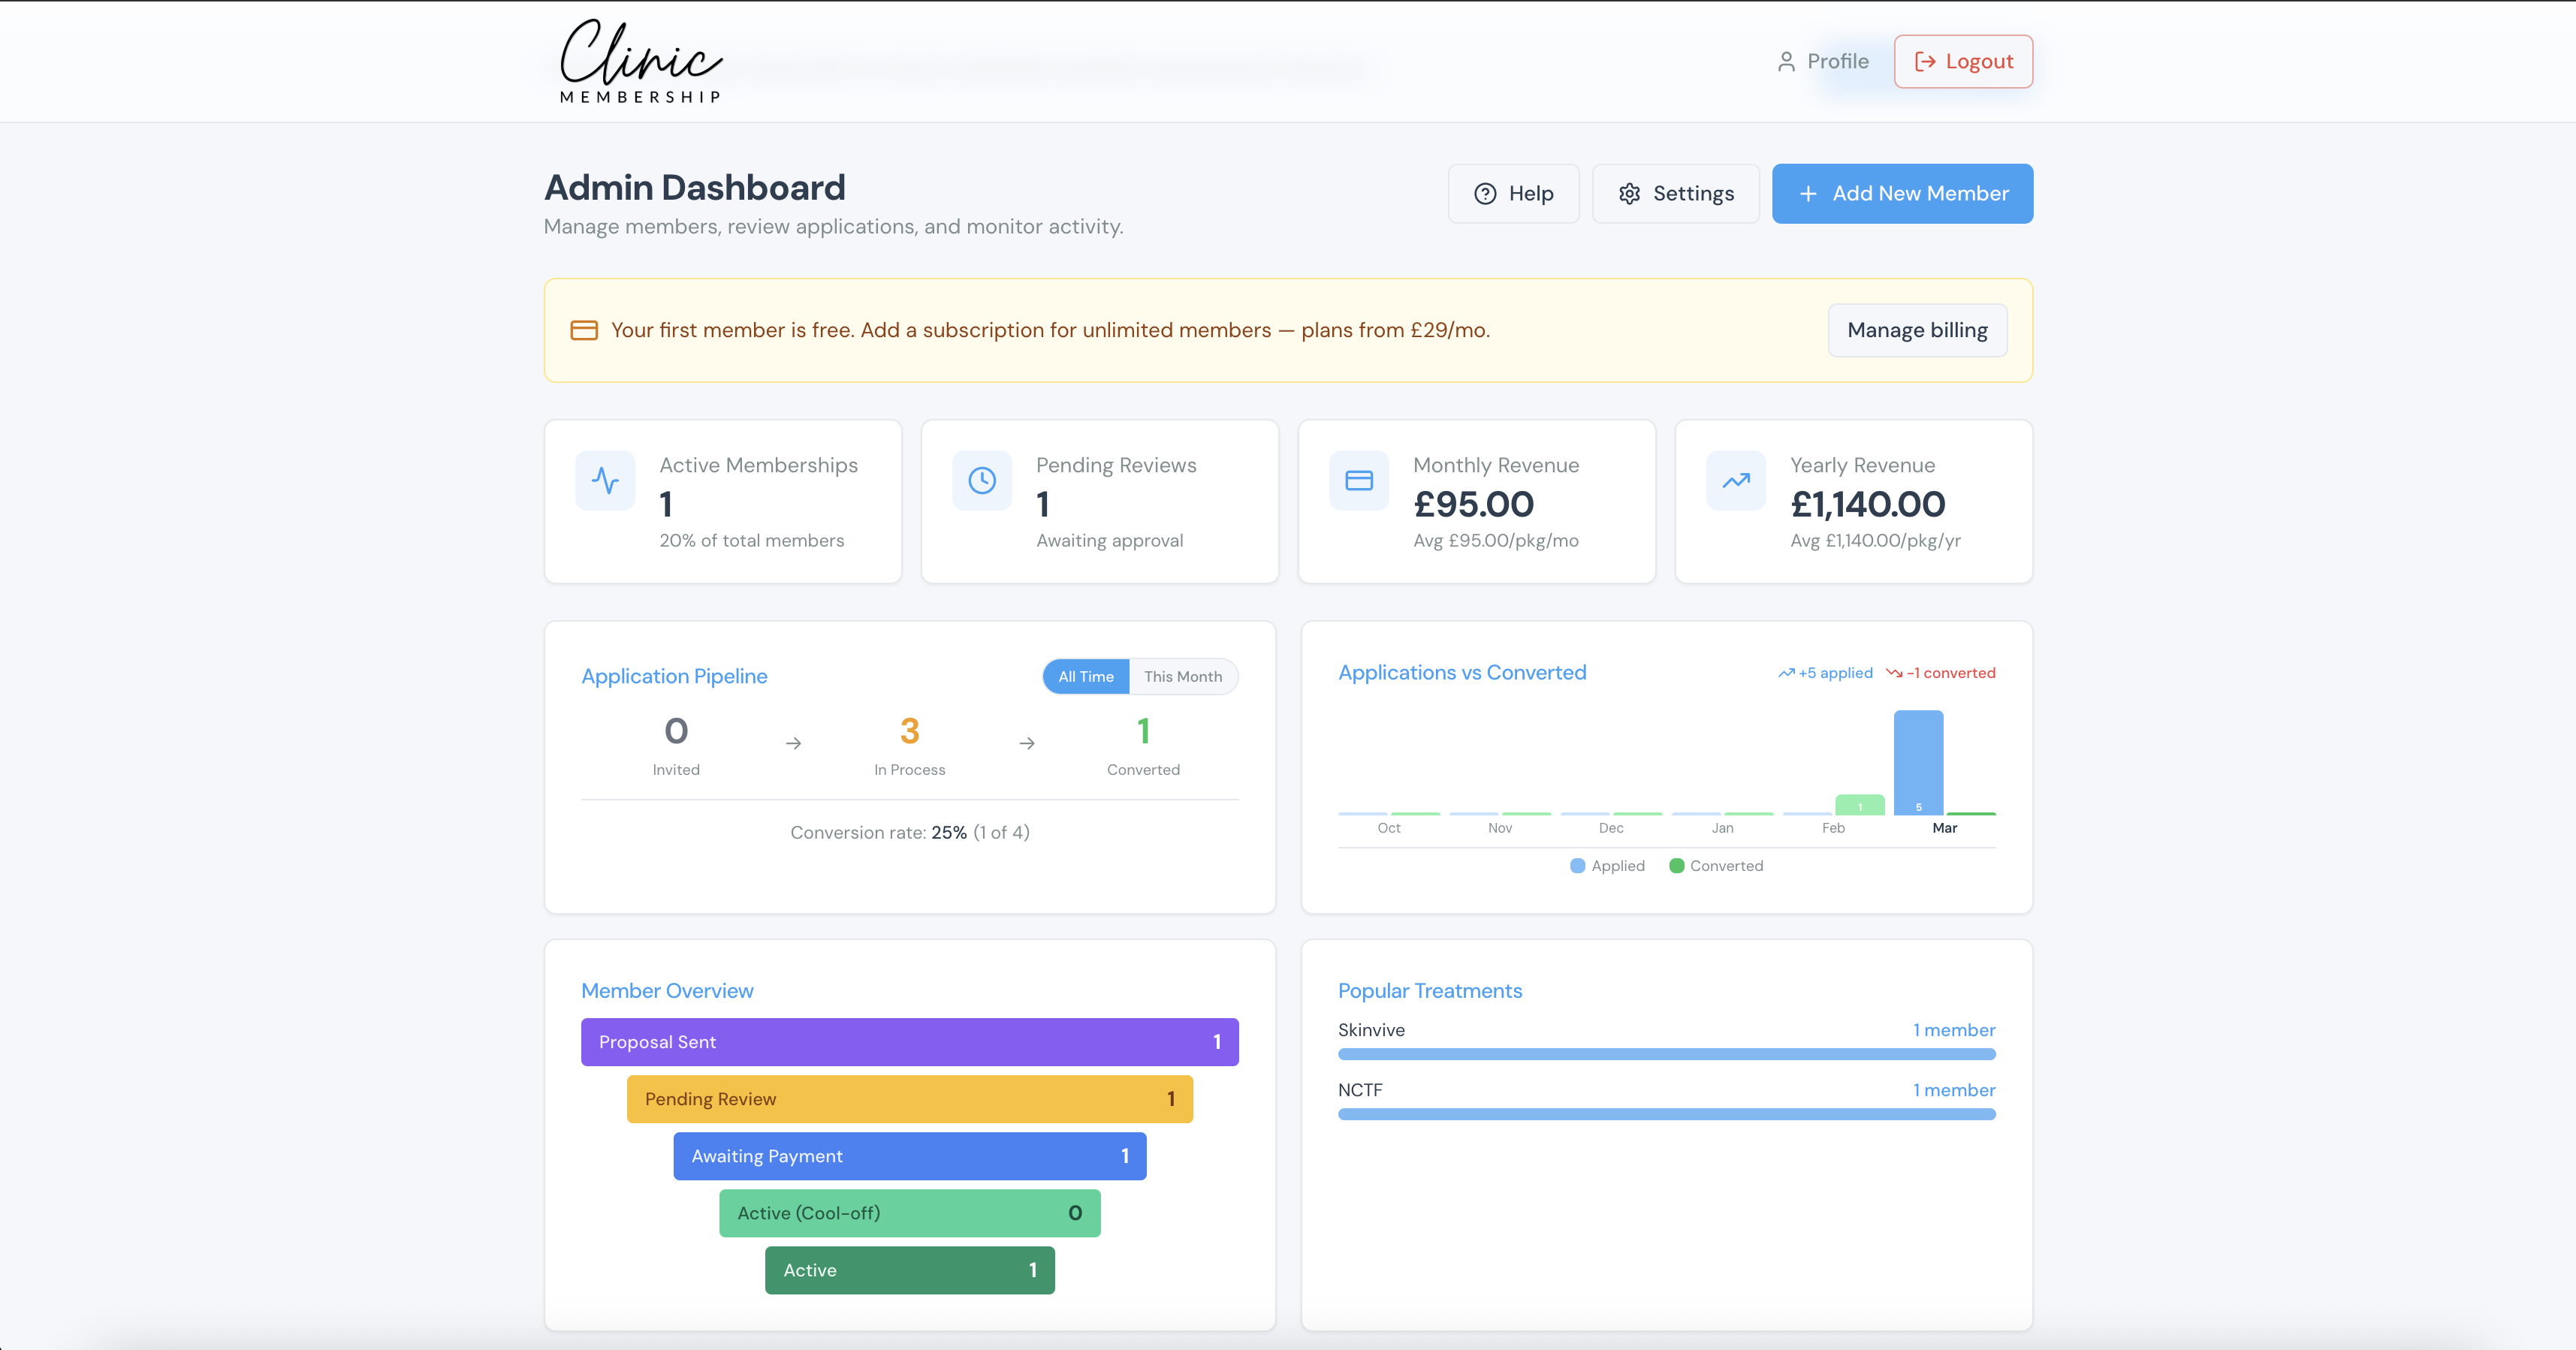Toggle the Applied legend series
The height and width of the screenshot is (1350, 2576).
[1607, 866]
